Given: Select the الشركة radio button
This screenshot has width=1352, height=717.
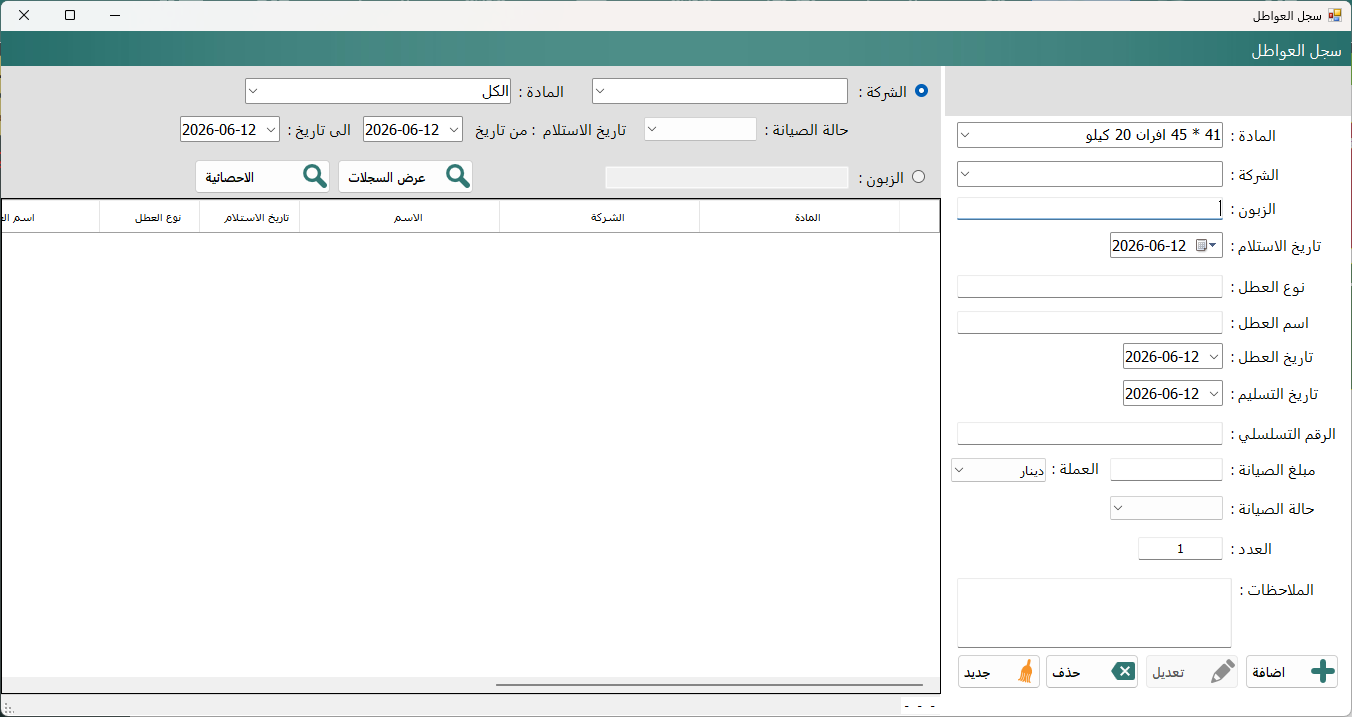Looking at the screenshot, I should click(x=921, y=91).
